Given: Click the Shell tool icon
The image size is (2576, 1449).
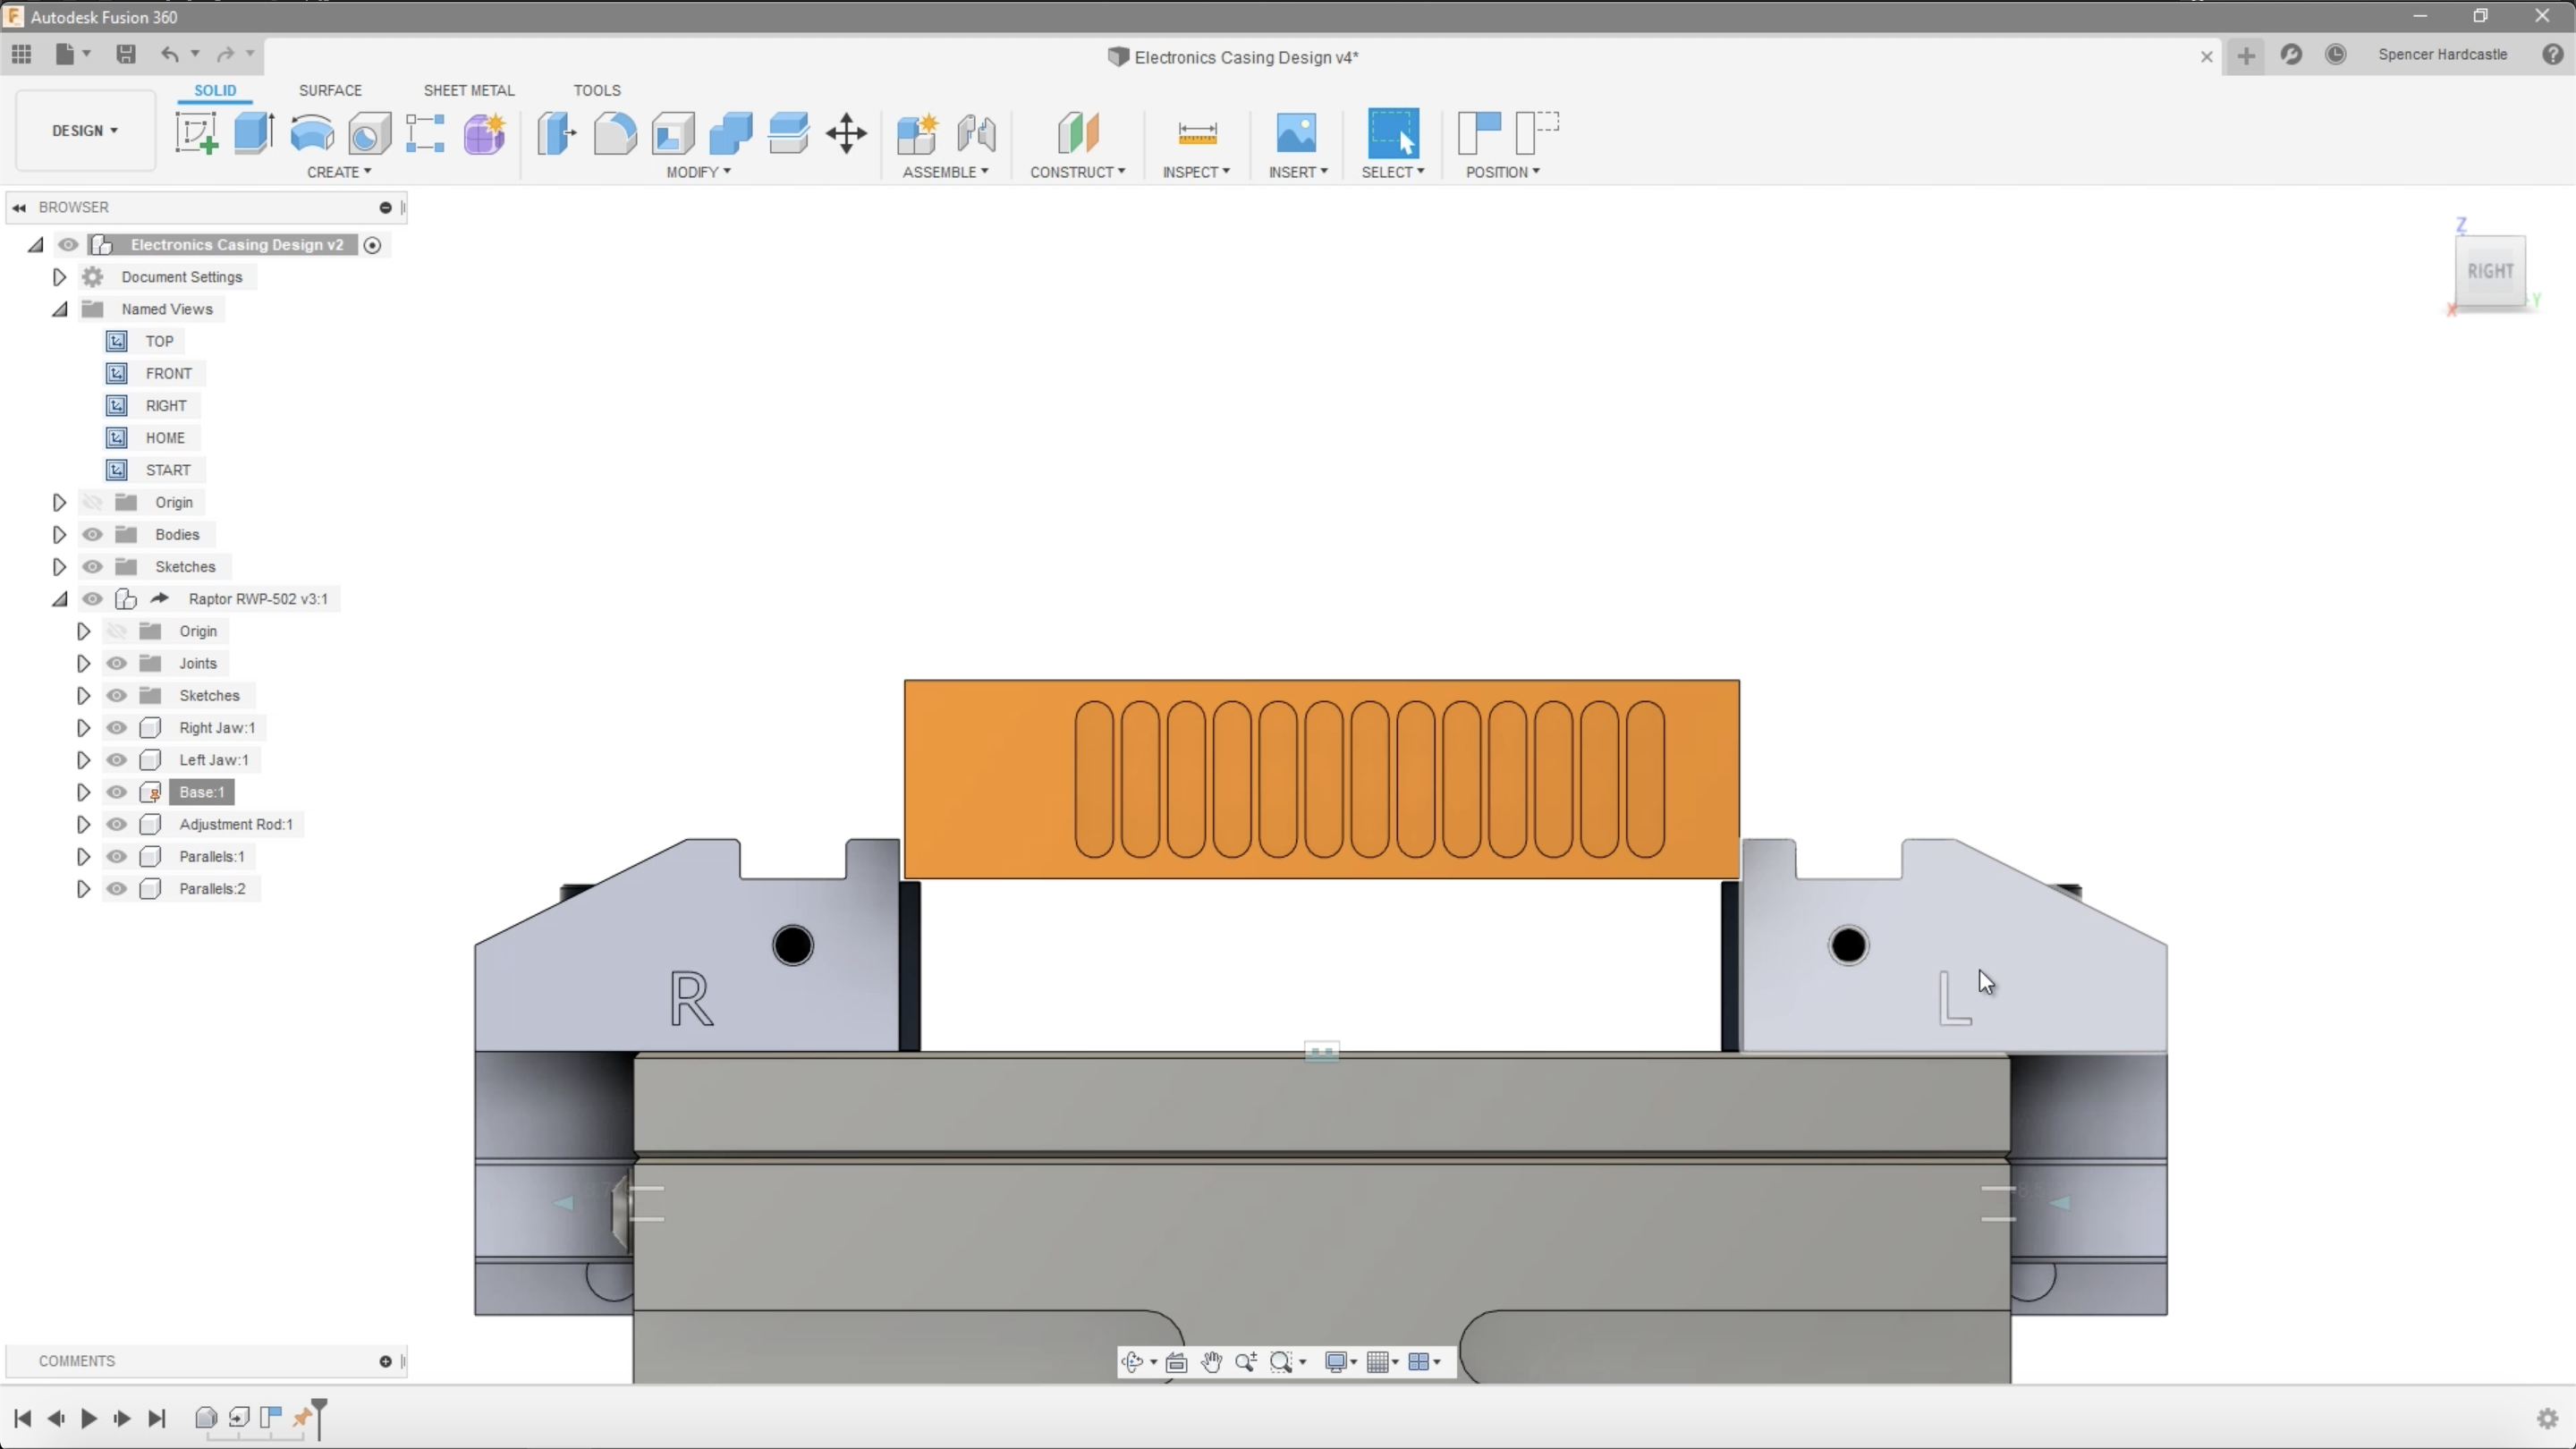Looking at the screenshot, I should click(x=673, y=133).
